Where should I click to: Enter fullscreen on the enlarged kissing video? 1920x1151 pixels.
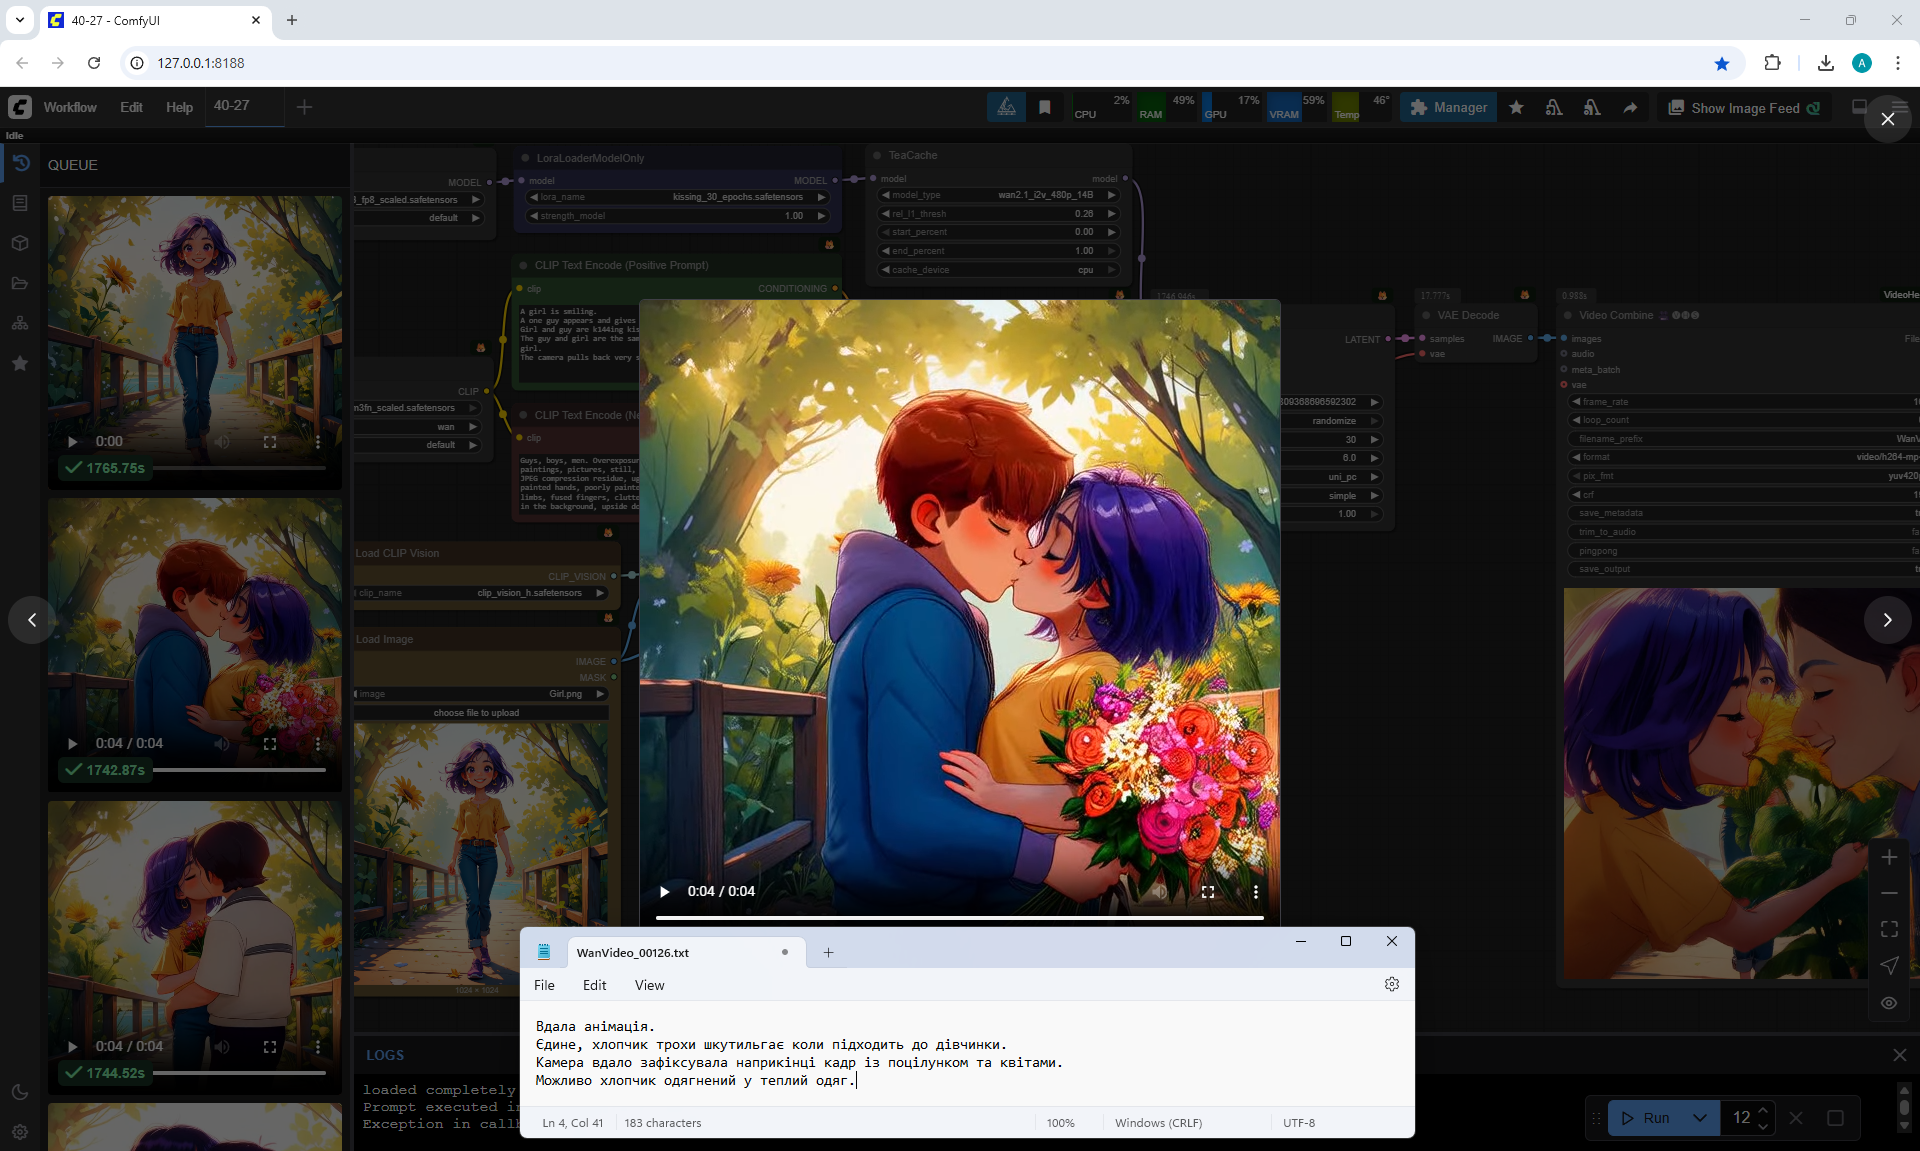(1208, 892)
